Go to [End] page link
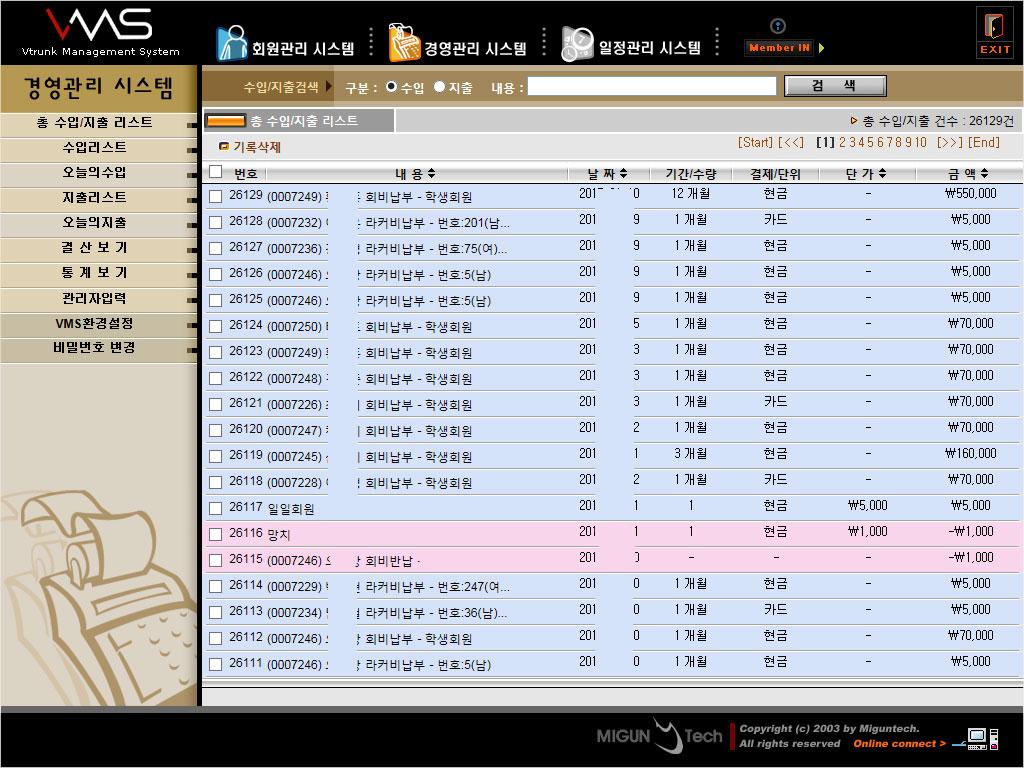This screenshot has height=768, width=1024. click(984, 142)
